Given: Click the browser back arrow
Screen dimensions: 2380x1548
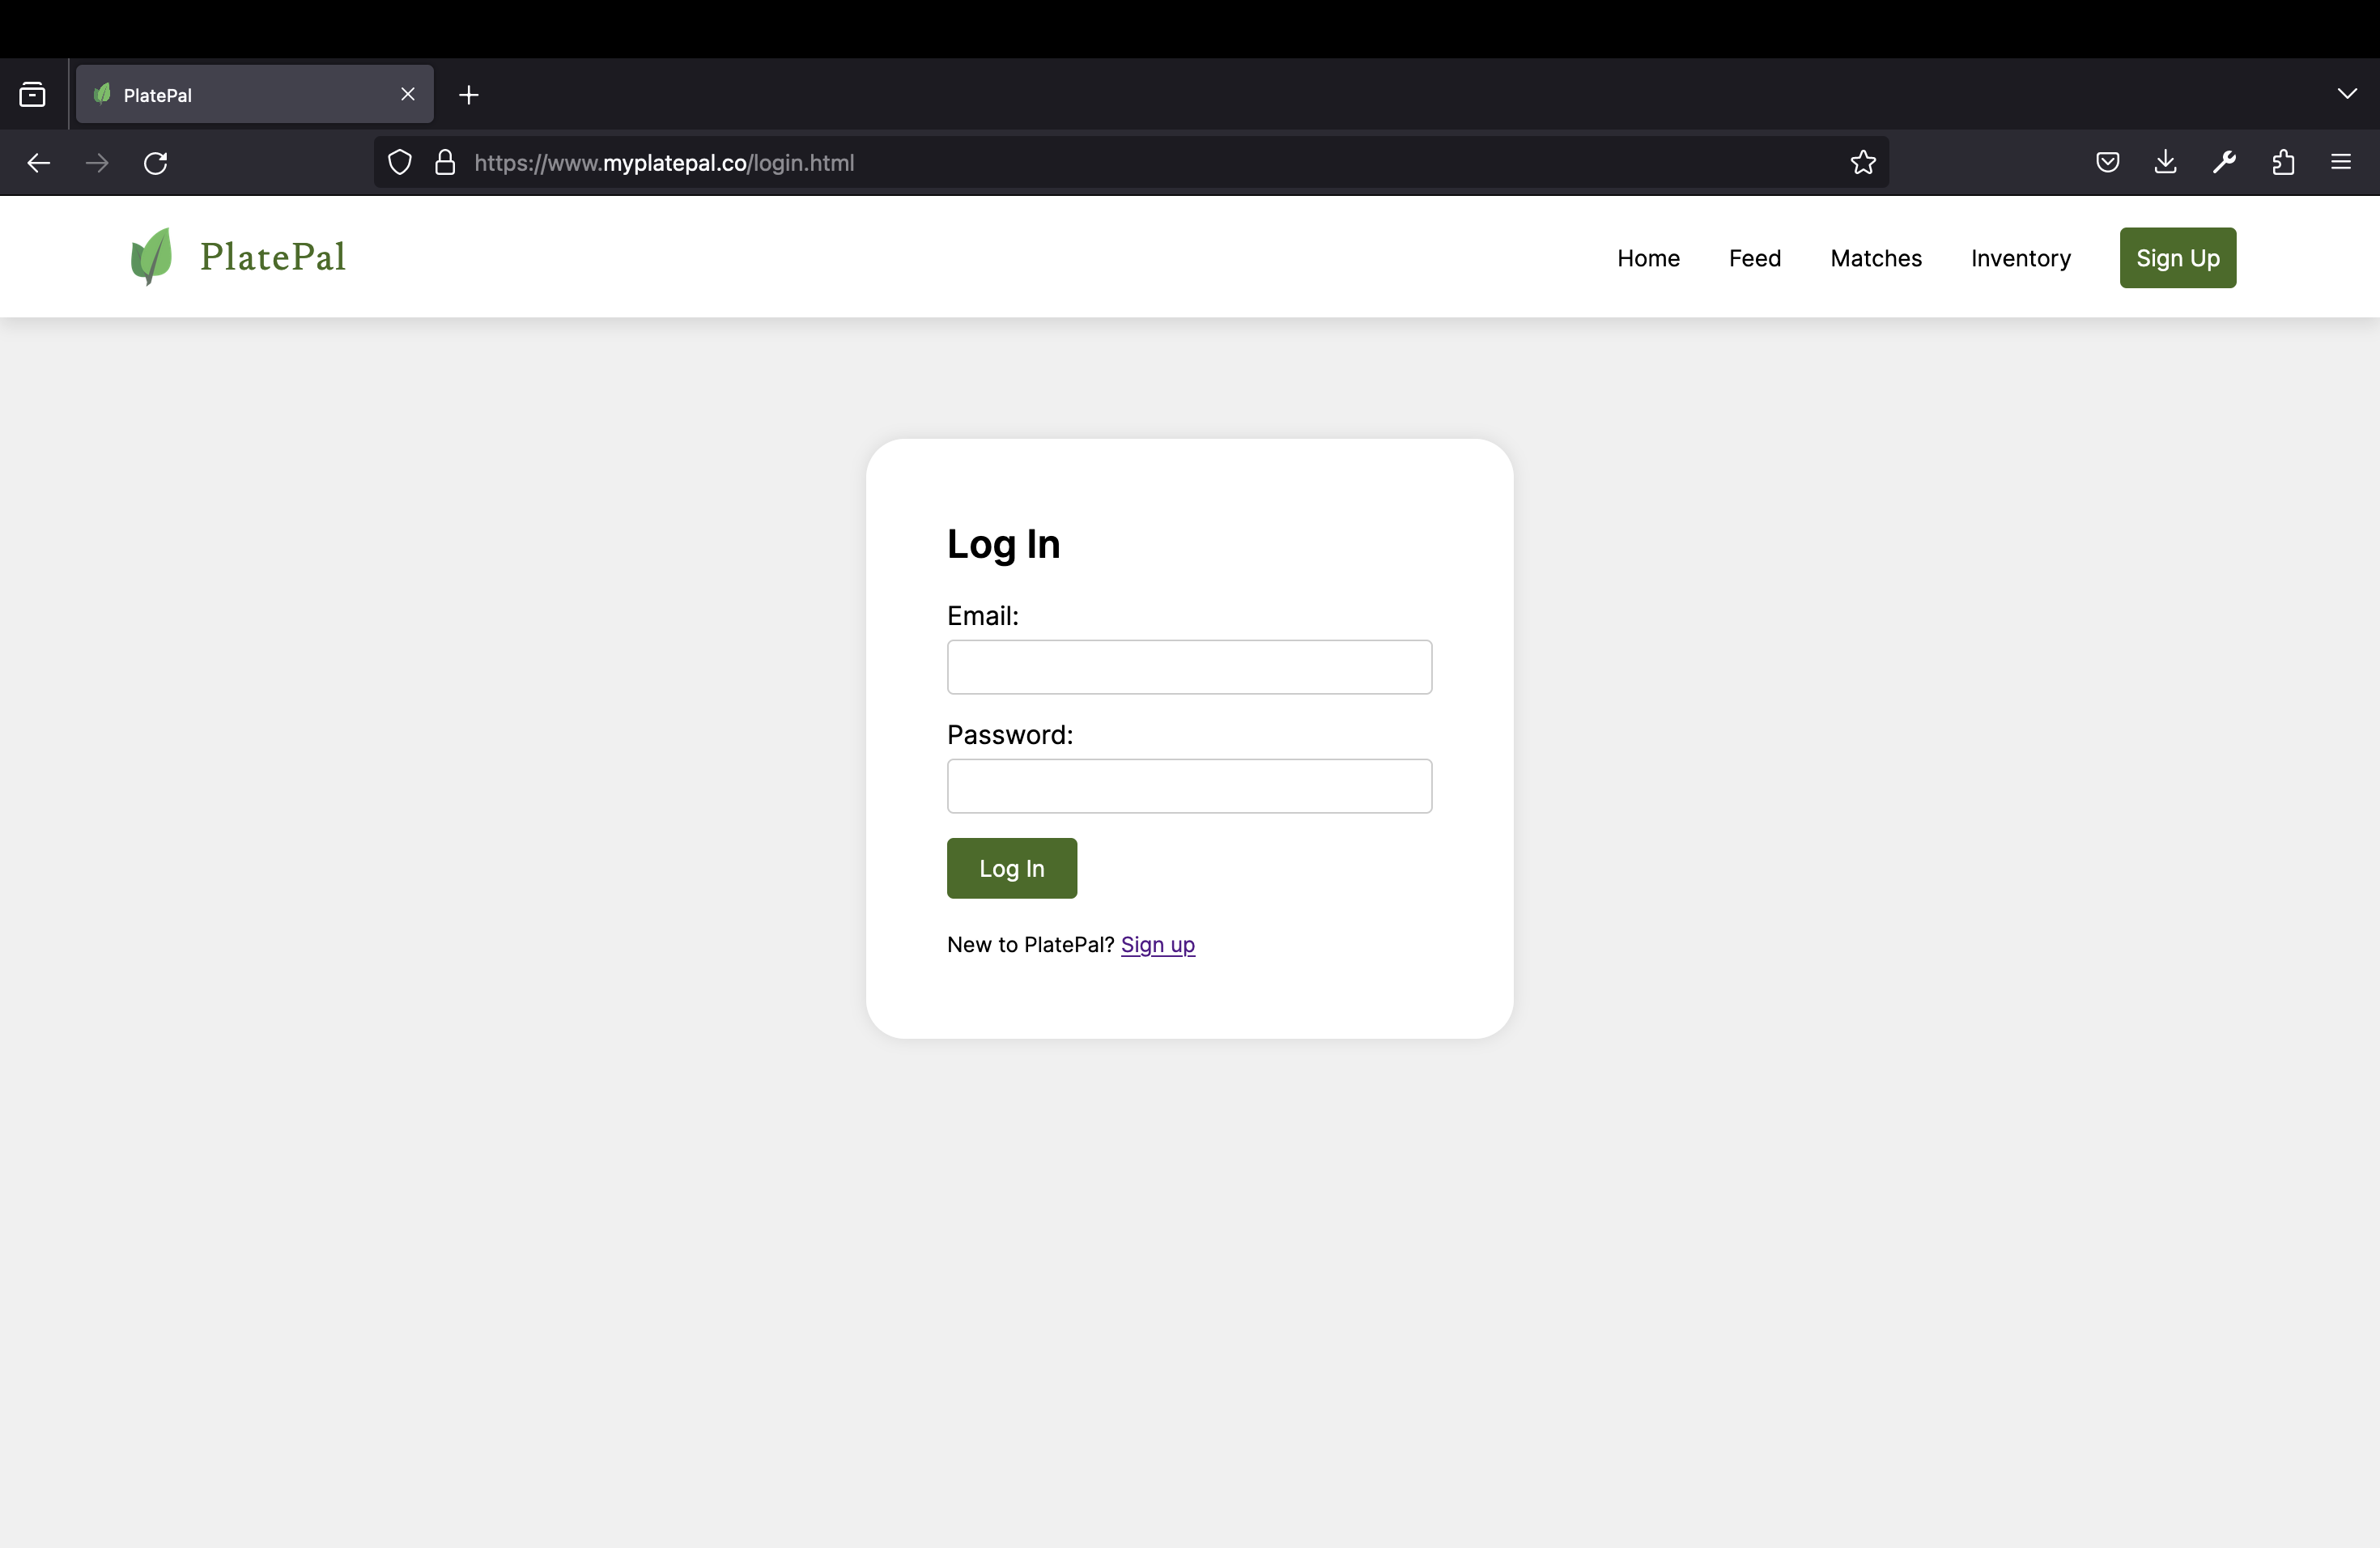Looking at the screenshot, I should tap(38, 163).
